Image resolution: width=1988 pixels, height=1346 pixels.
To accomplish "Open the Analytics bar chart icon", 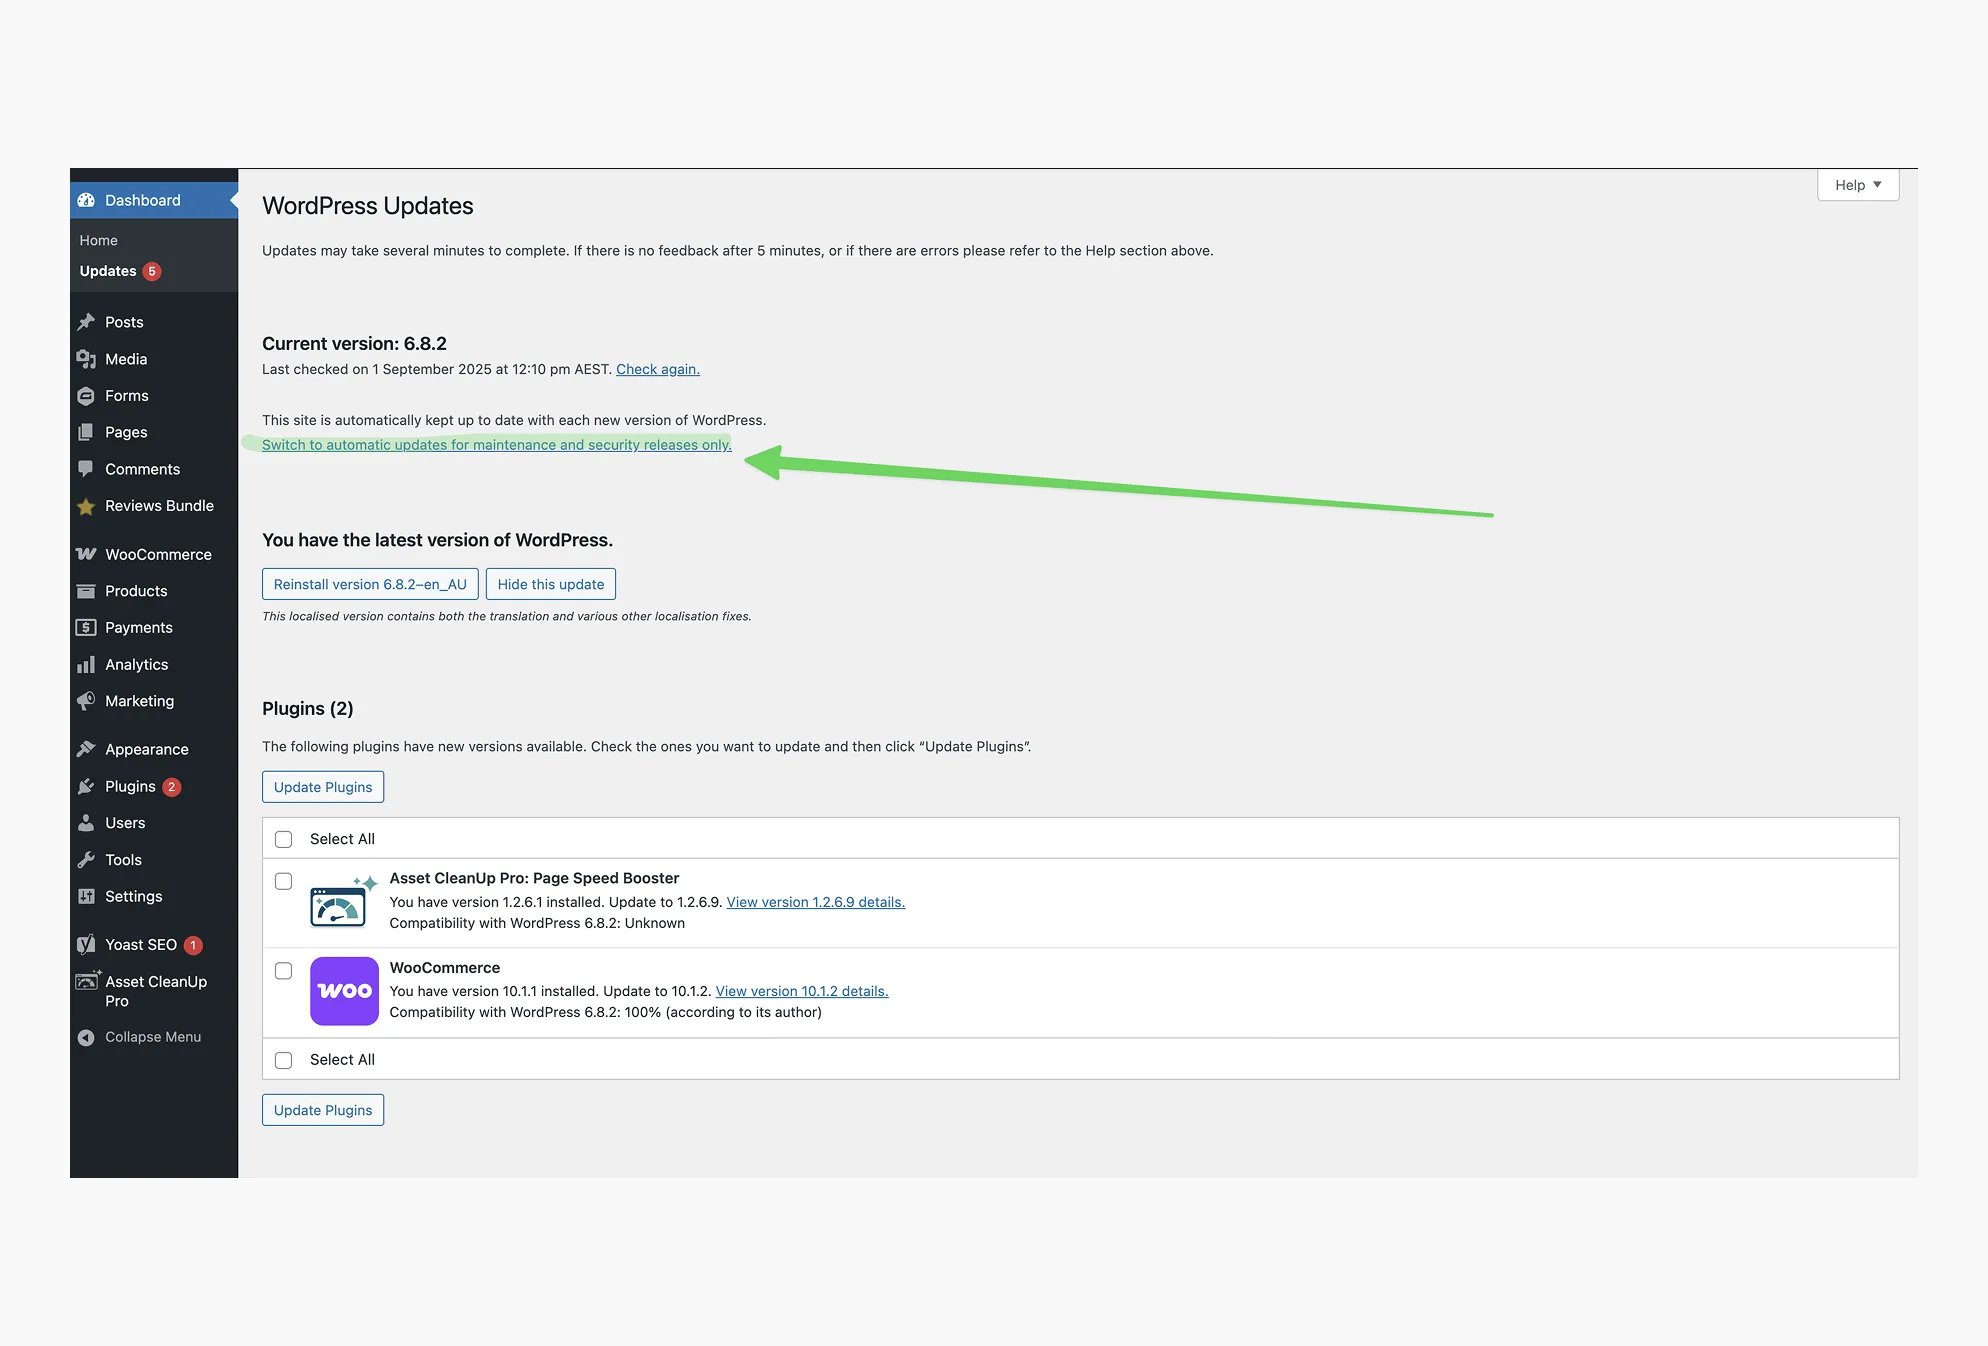I will pyautogui.click(x=86, y=665).
